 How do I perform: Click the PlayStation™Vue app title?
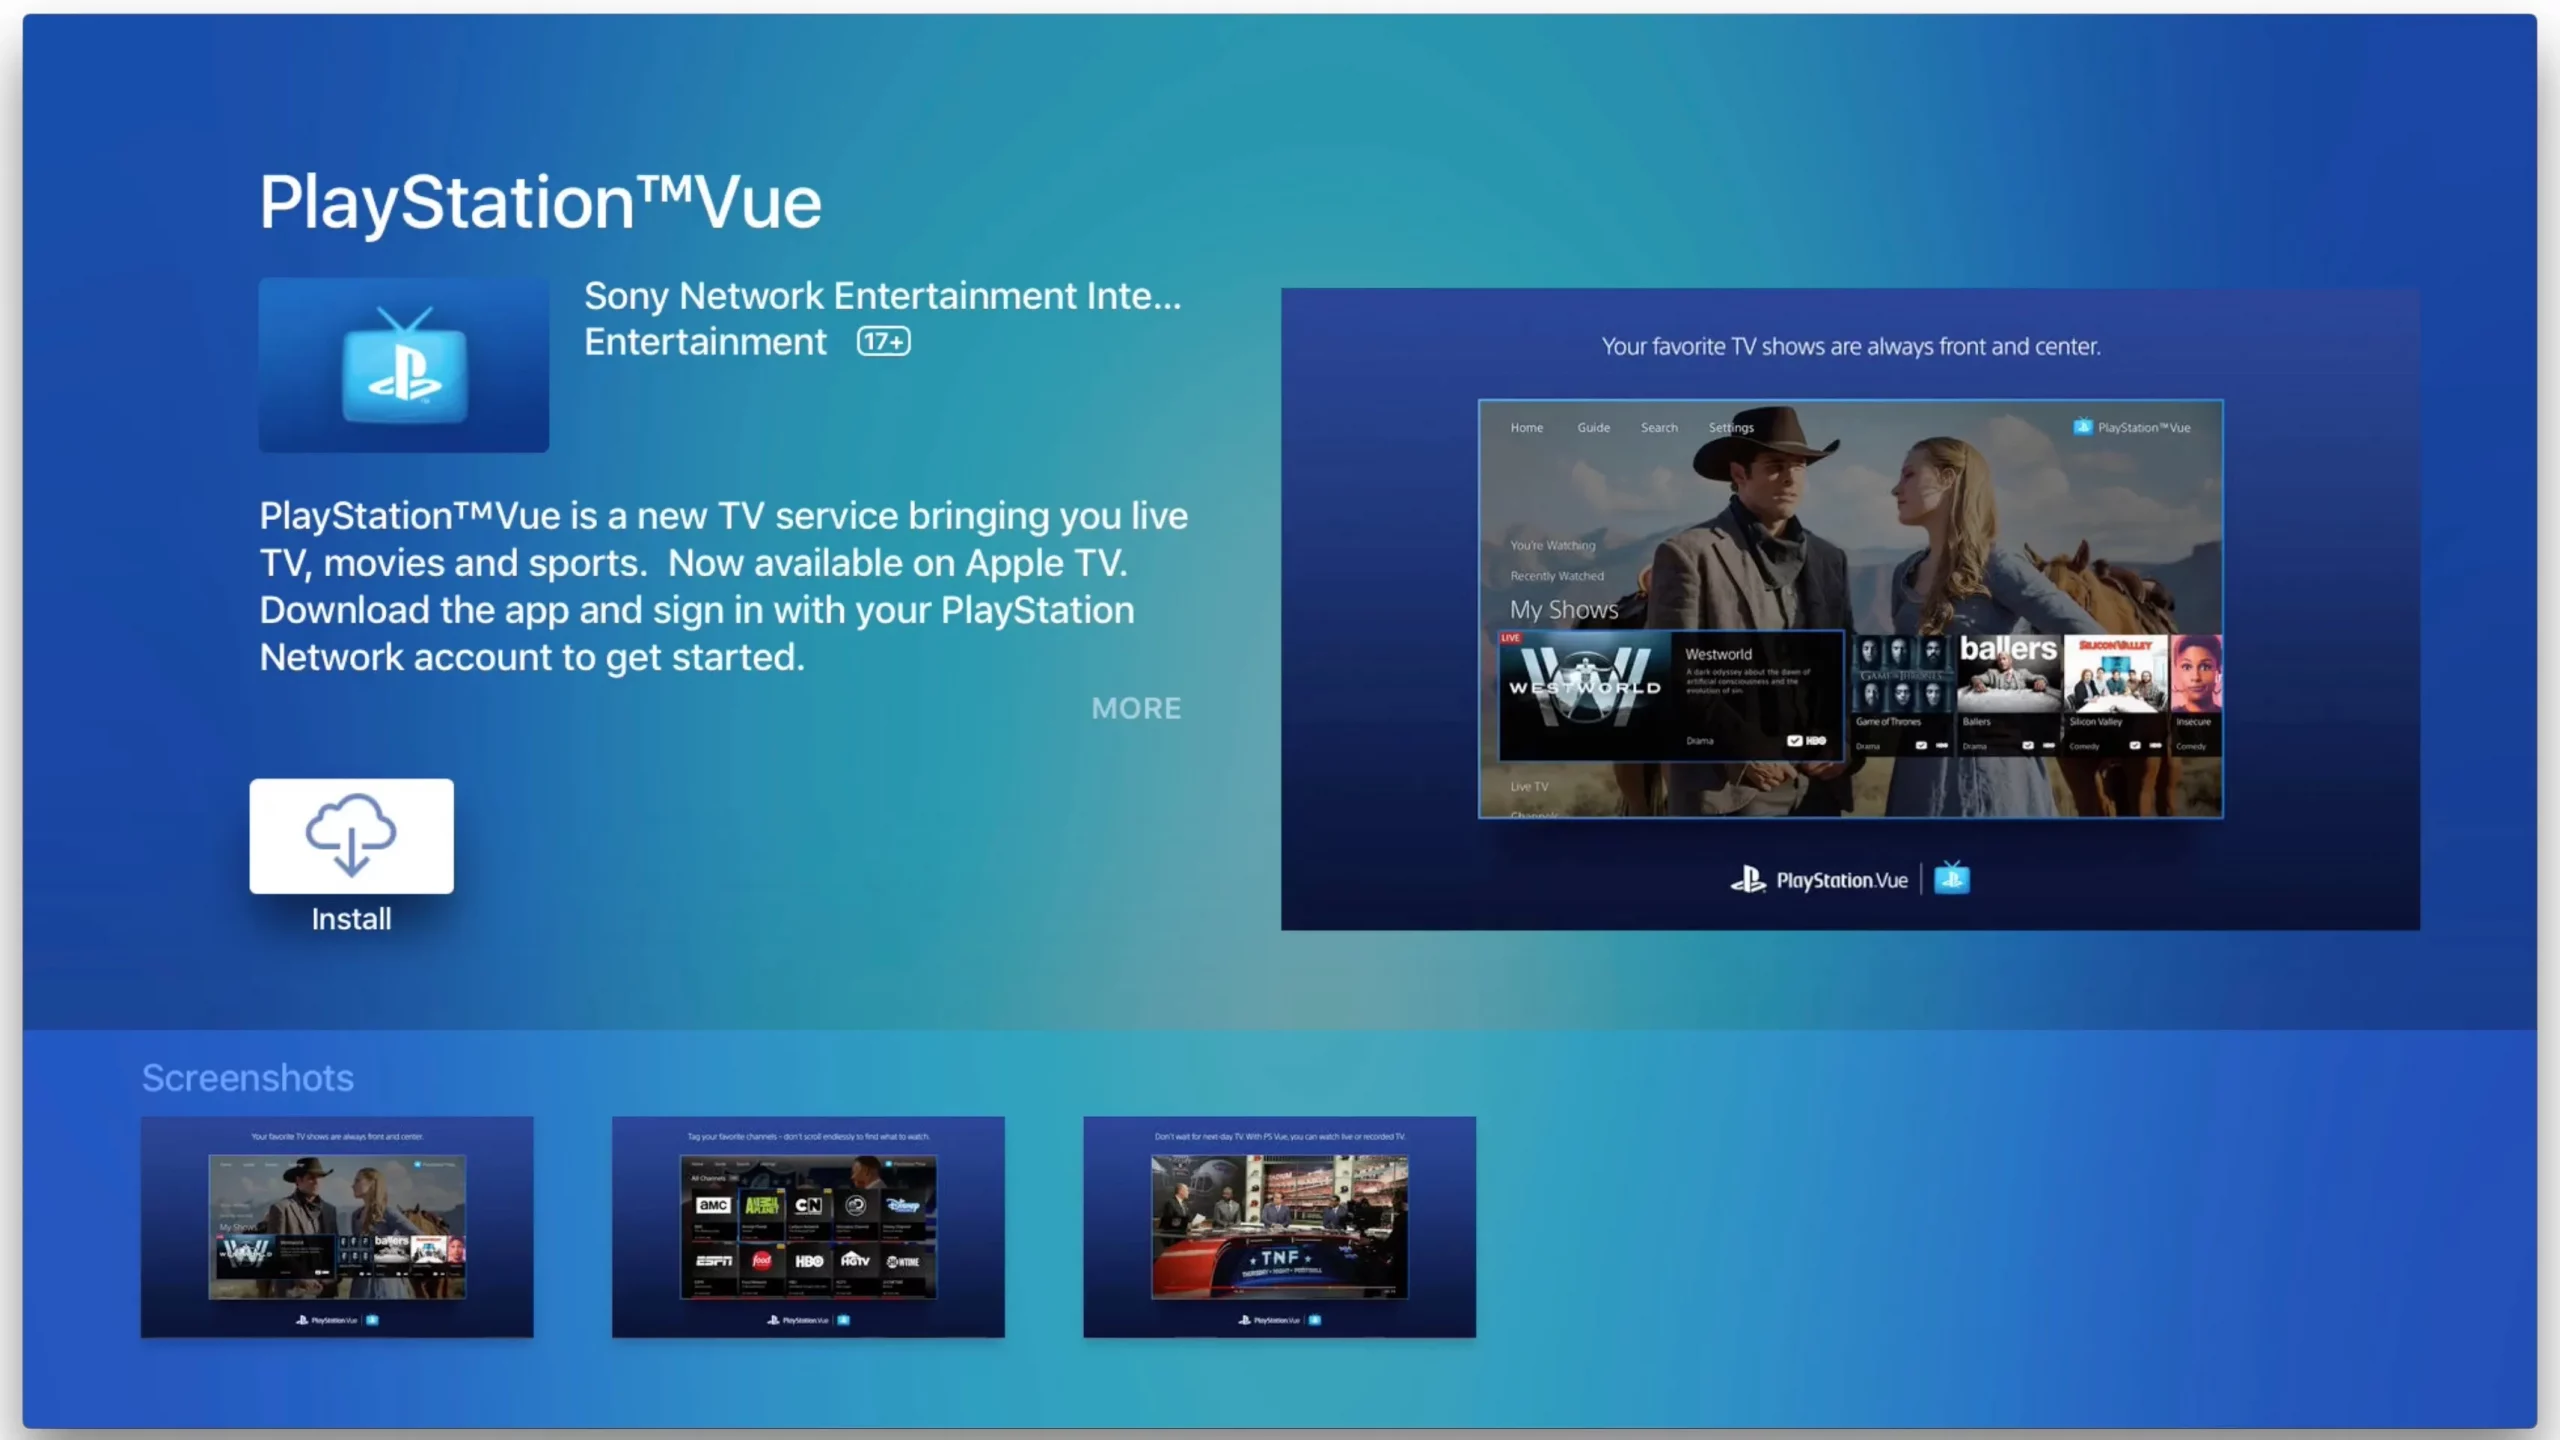pos(540,202)
